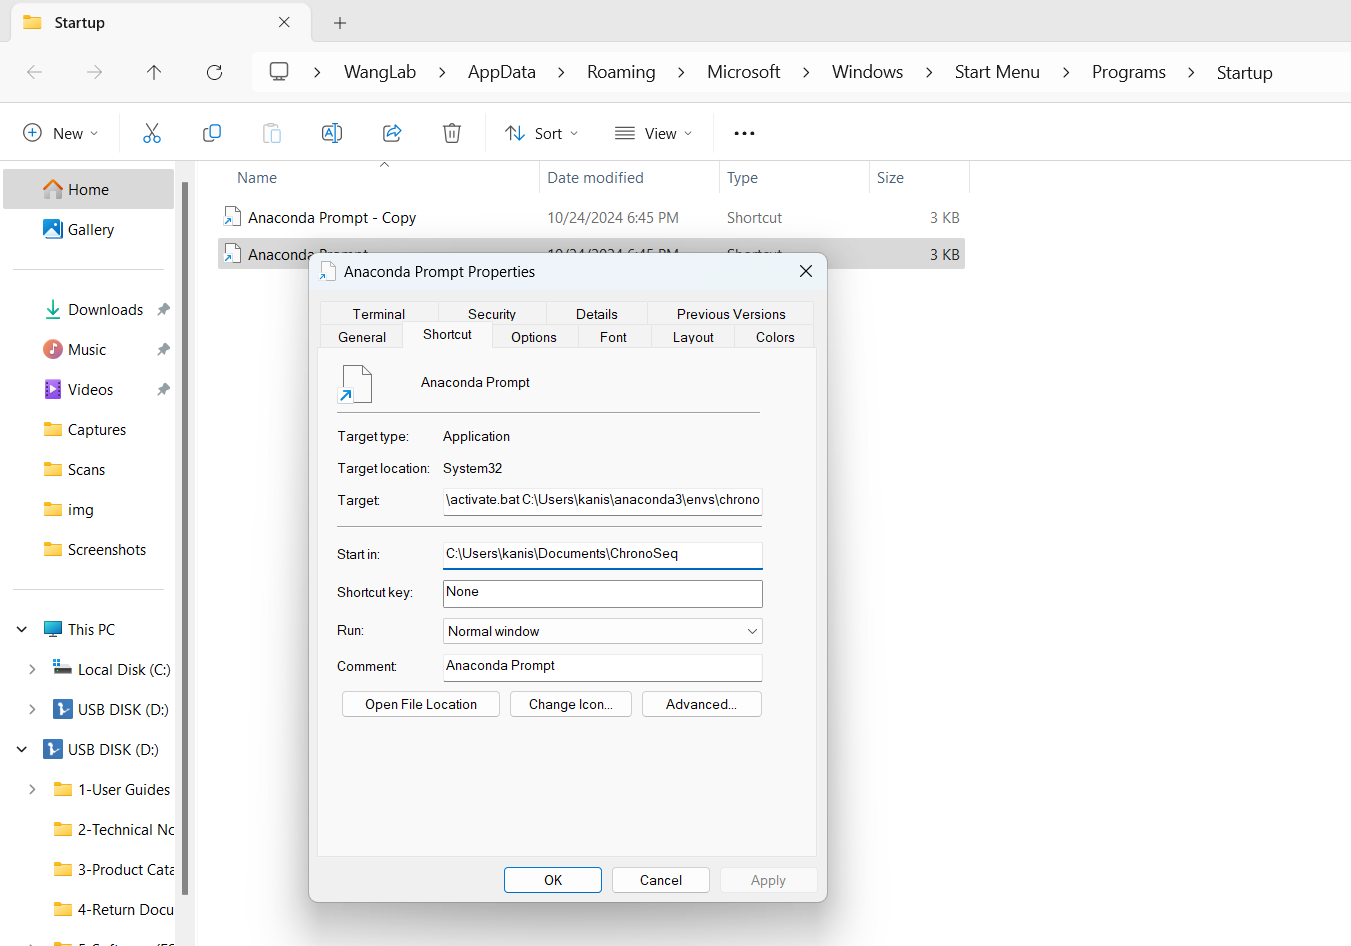Screen dimensions: 1351x946
Task: Open Downloads in the navigation pane
Action: [105, 309]
